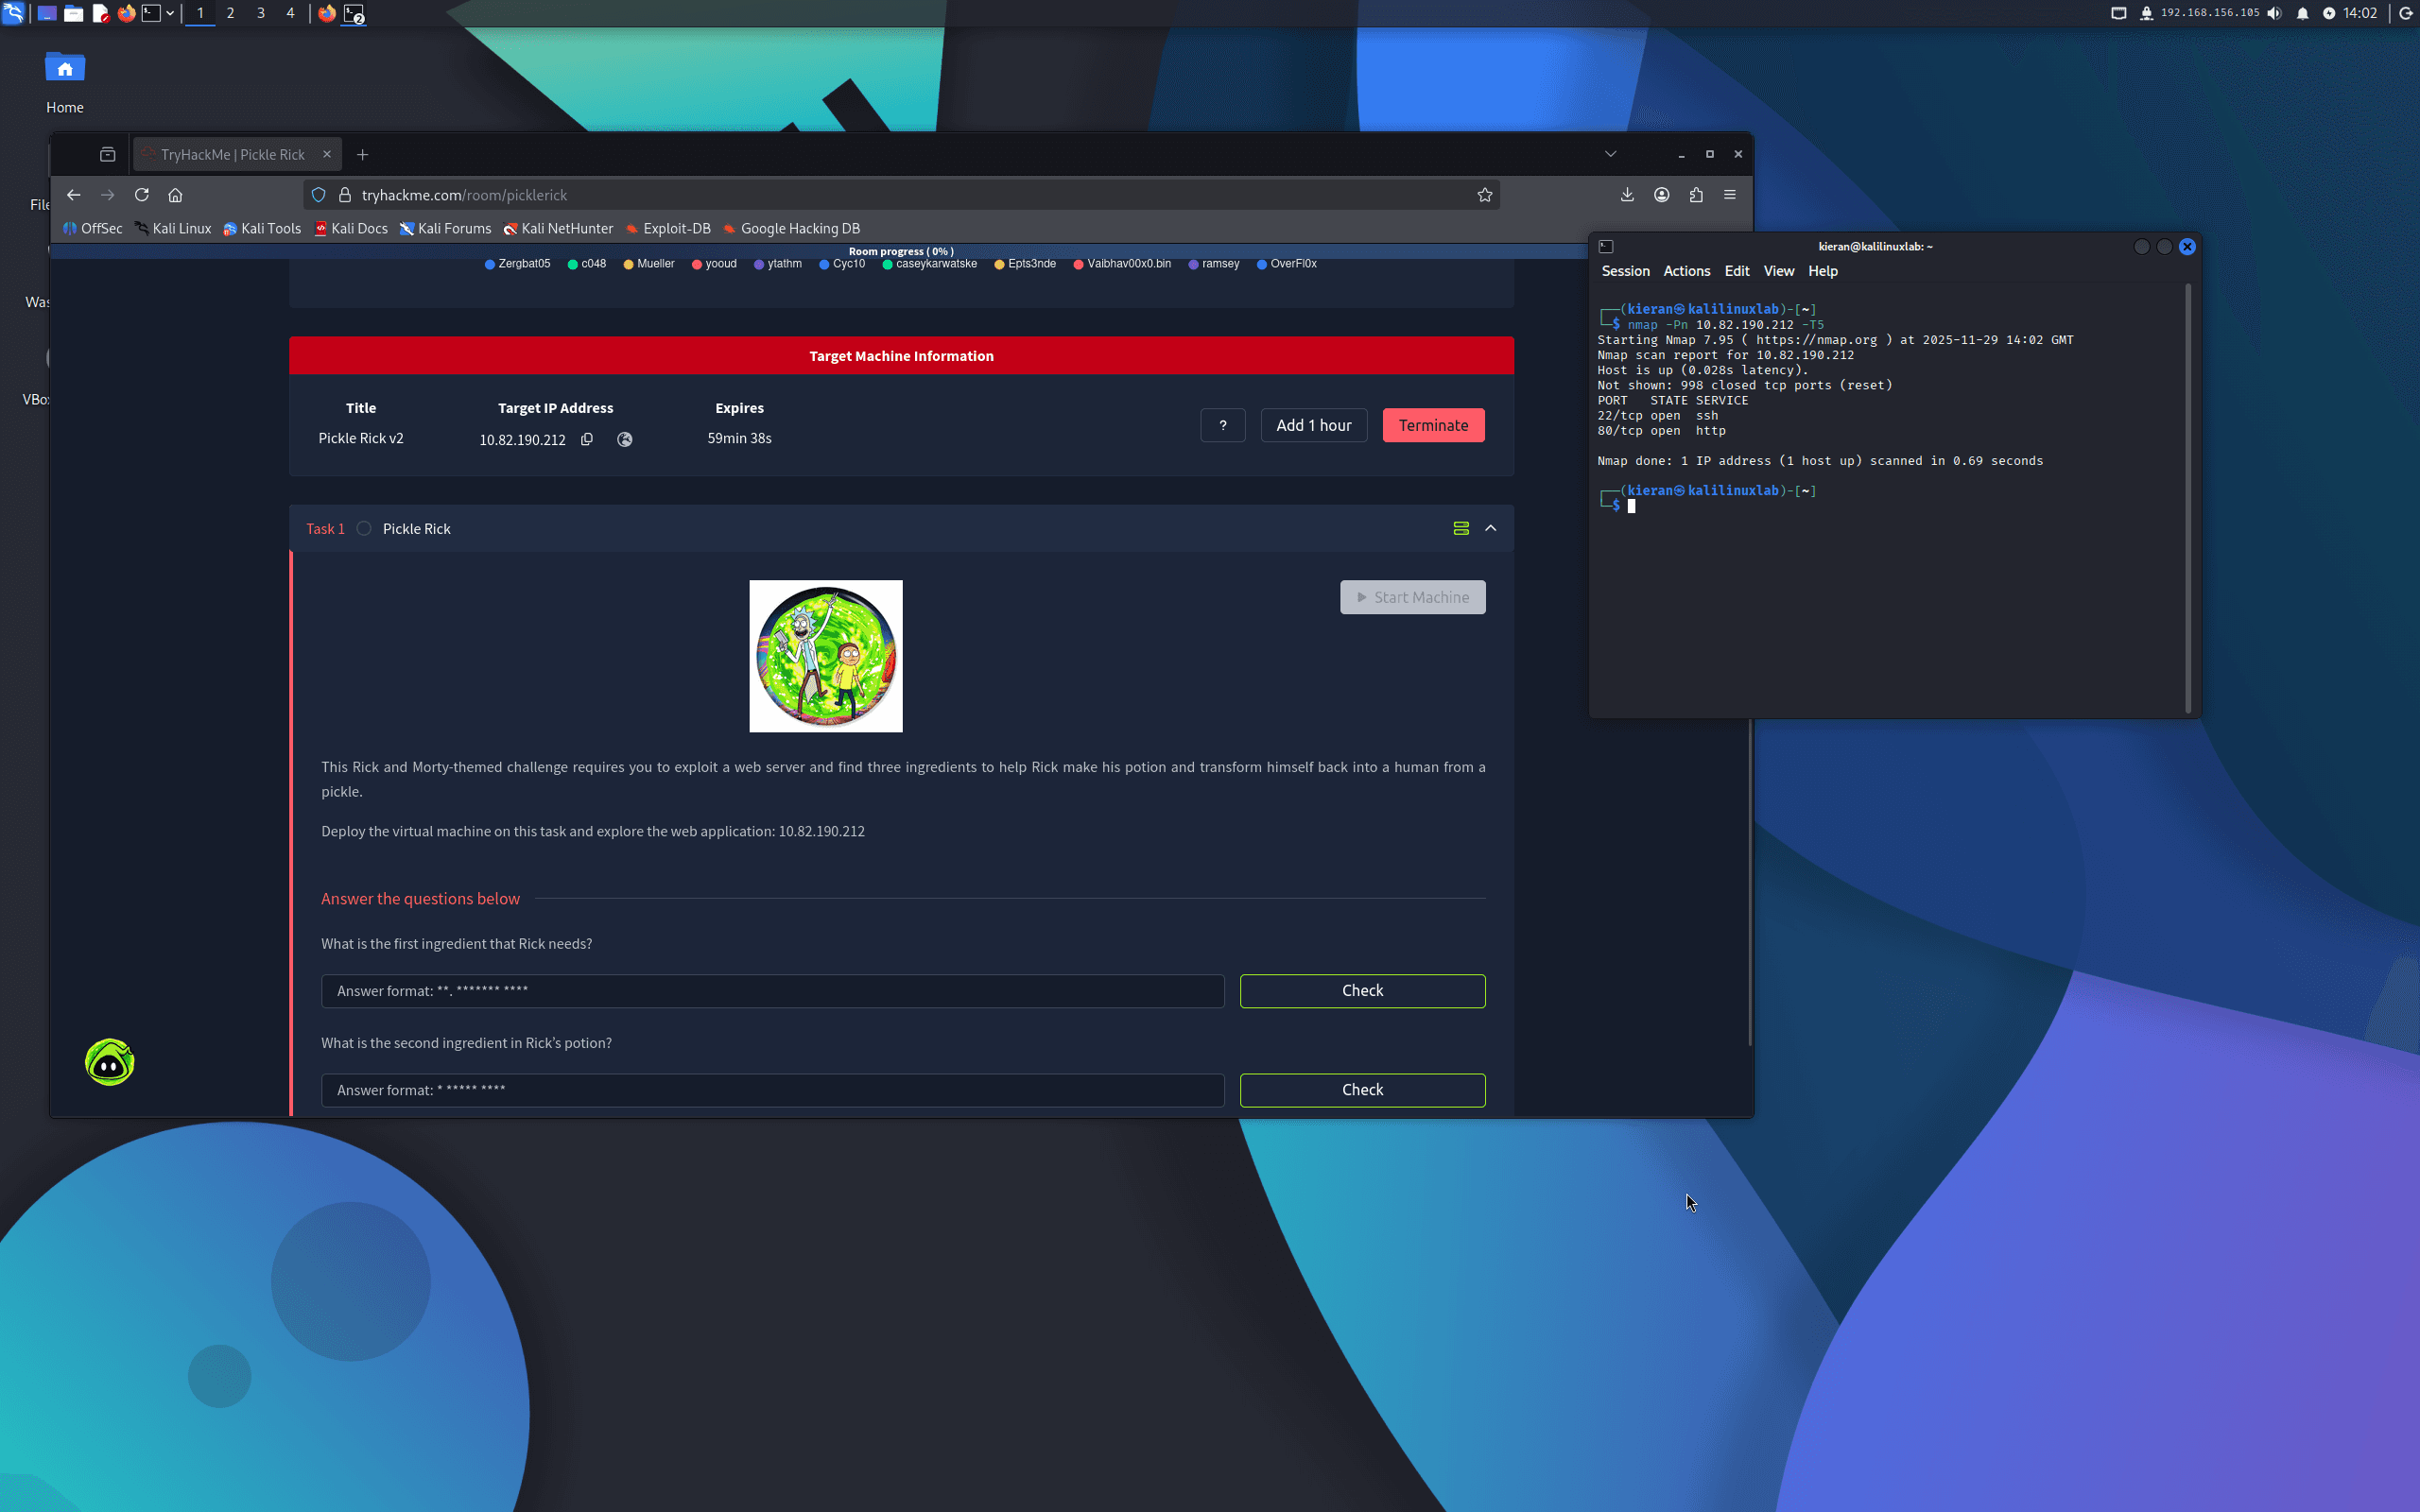Click the log out panel icon
The height and width of the screenshot is (1512, 2420).
click(x=2406, y=13)
